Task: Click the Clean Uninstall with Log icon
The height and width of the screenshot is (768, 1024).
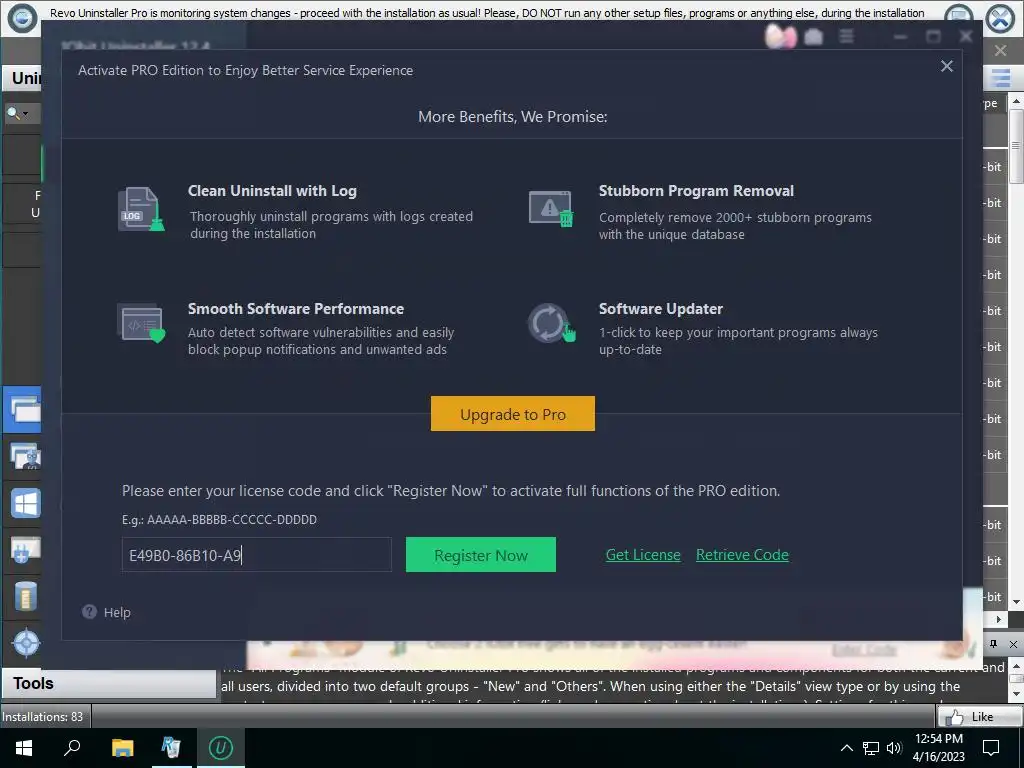Action: 140,209
